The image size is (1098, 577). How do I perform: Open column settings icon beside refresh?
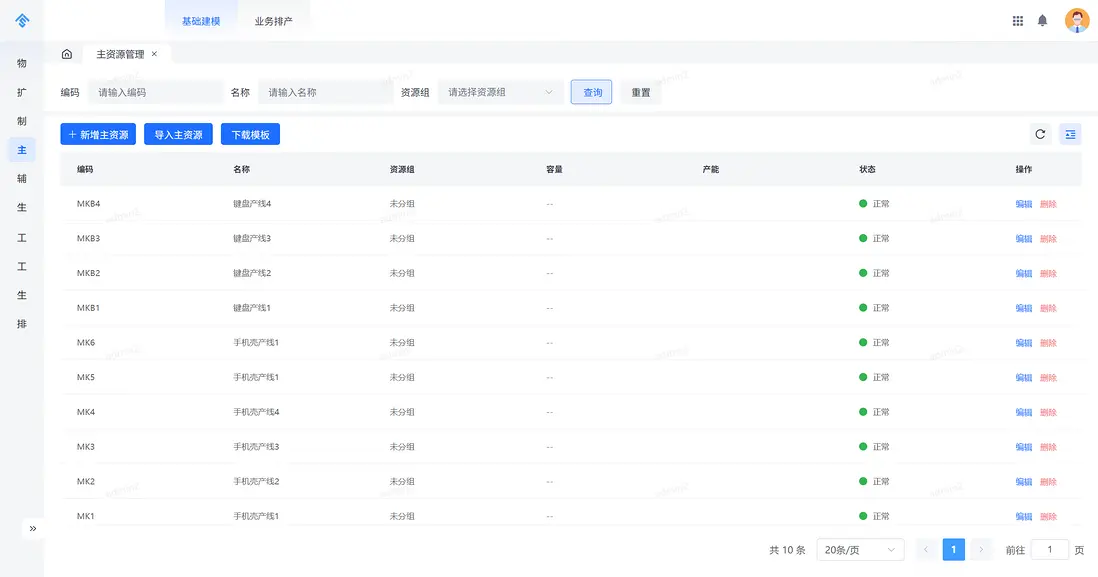[x=1070, y=134]
